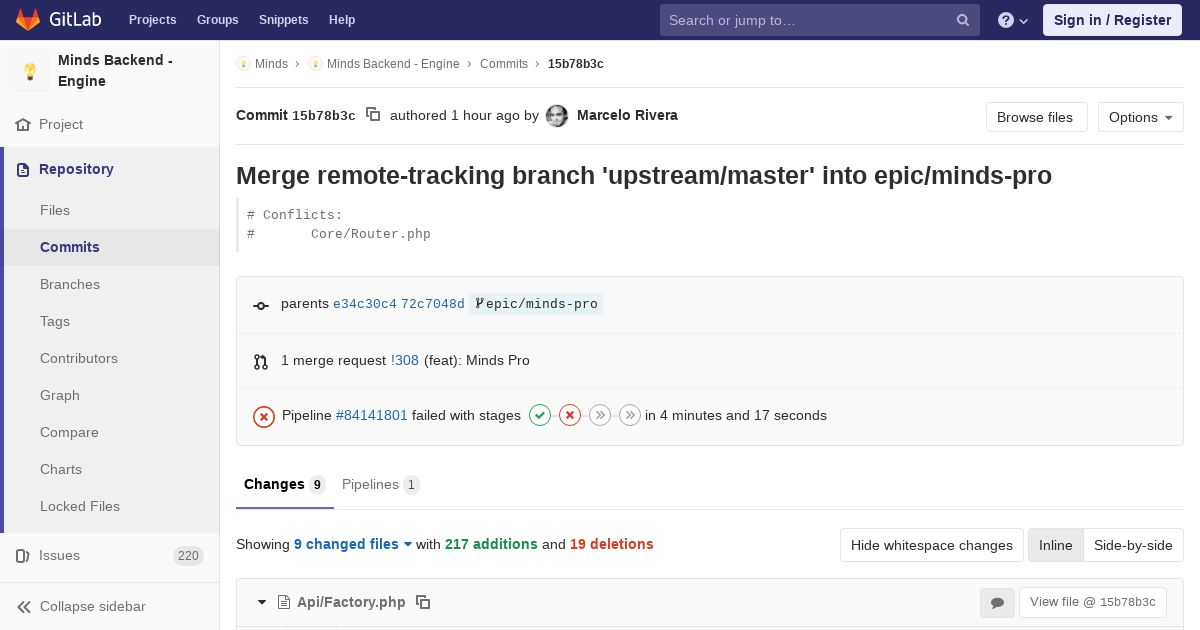The width and height of the screenshot is (1200, 630).
Task: Click Hide whitespace changes
Action: pyautogui.click(x=932, y=545)
